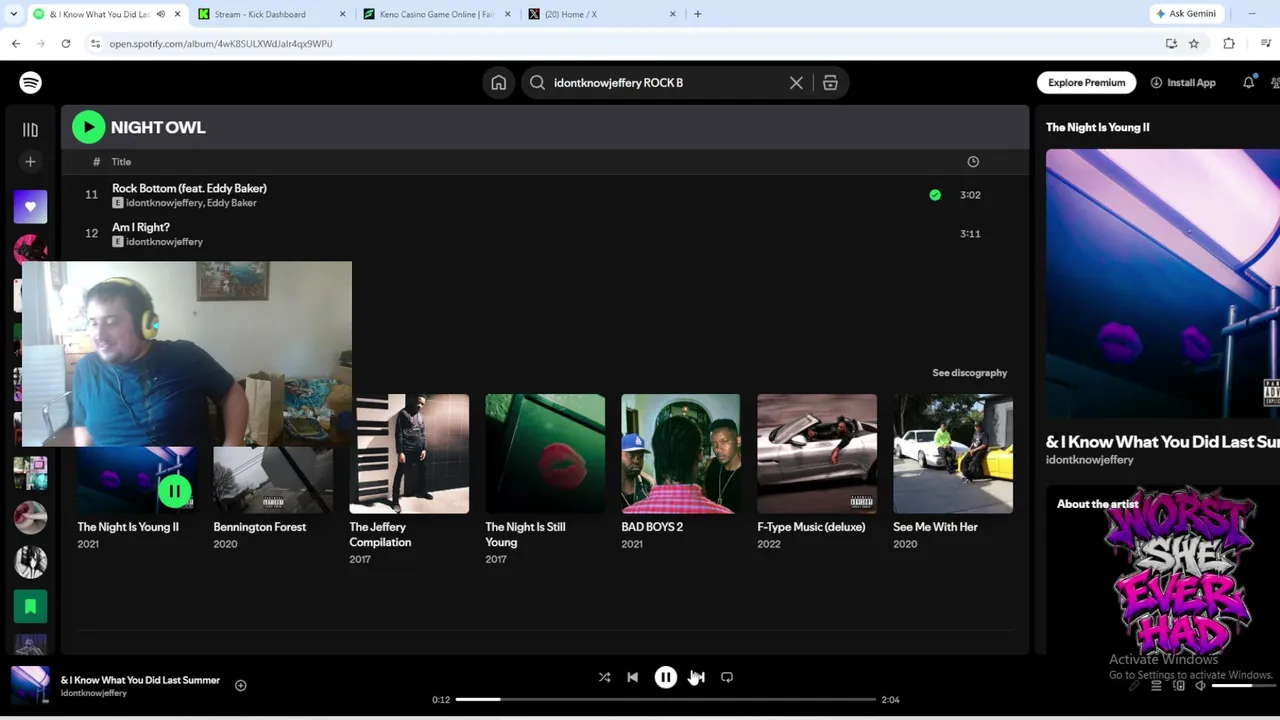
Task: Click the browser address bar URL
Action: coord(221,44)
